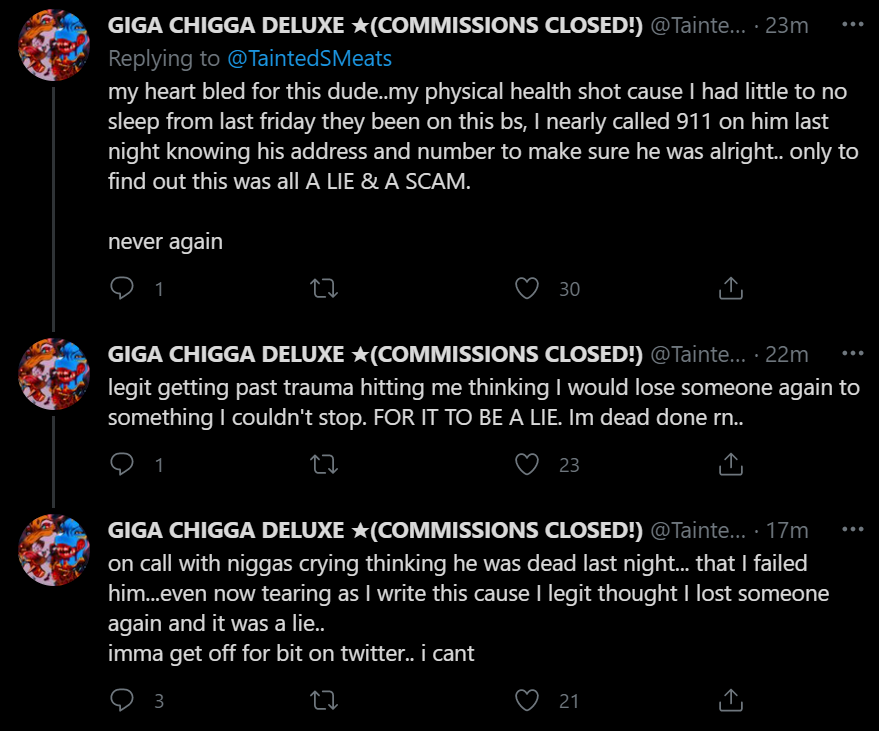
Task: Retweet the 17m tweet
Action: pos(324,700)
